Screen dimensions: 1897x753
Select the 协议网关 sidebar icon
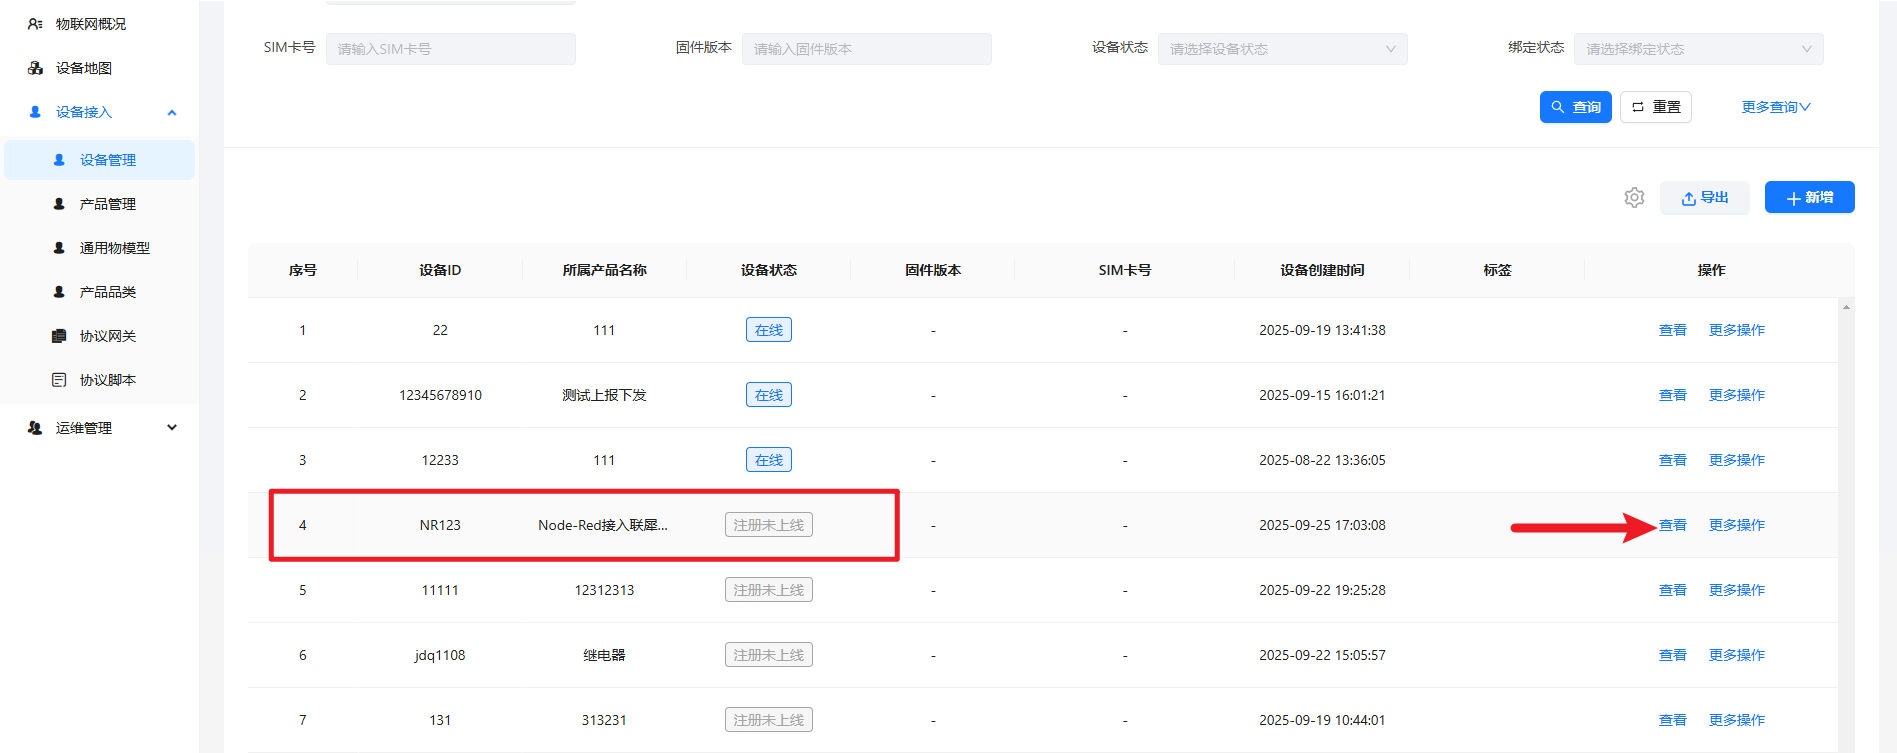(59, 336)
